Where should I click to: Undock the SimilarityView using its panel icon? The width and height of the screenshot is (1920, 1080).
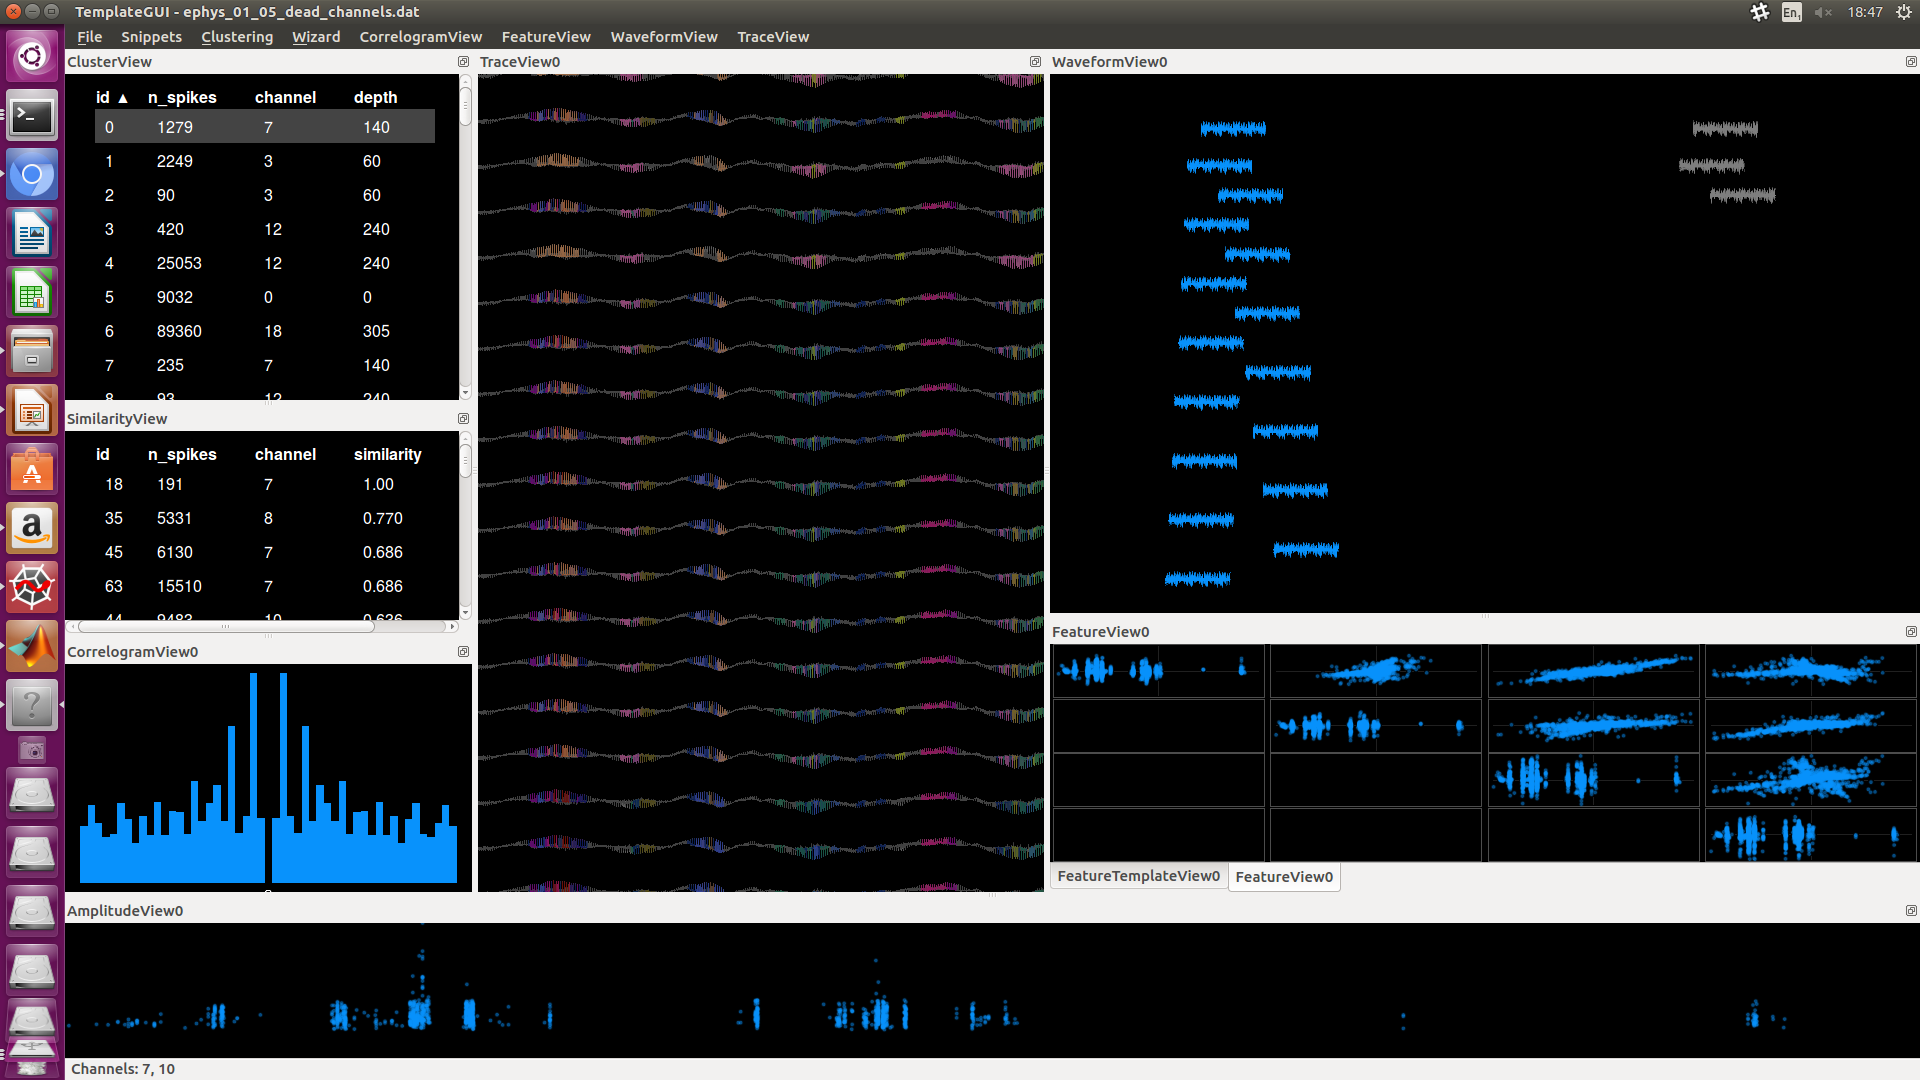pyautogui.click(x=463, y=418)
